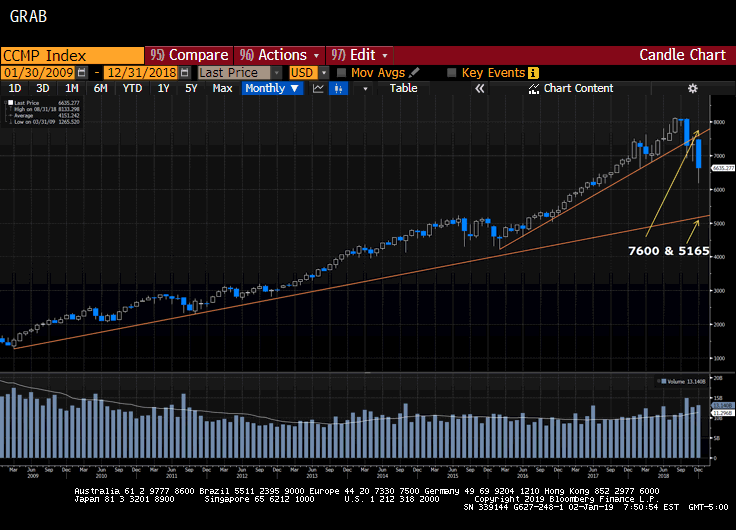Open chart settings gear icon
This screenshot has height=530, width=736.
point(692,88)
